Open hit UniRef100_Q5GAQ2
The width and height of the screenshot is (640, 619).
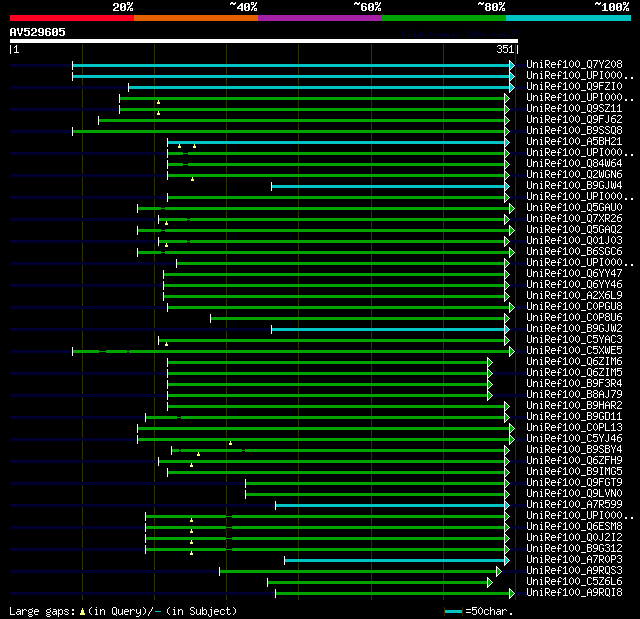pos(574,230)
